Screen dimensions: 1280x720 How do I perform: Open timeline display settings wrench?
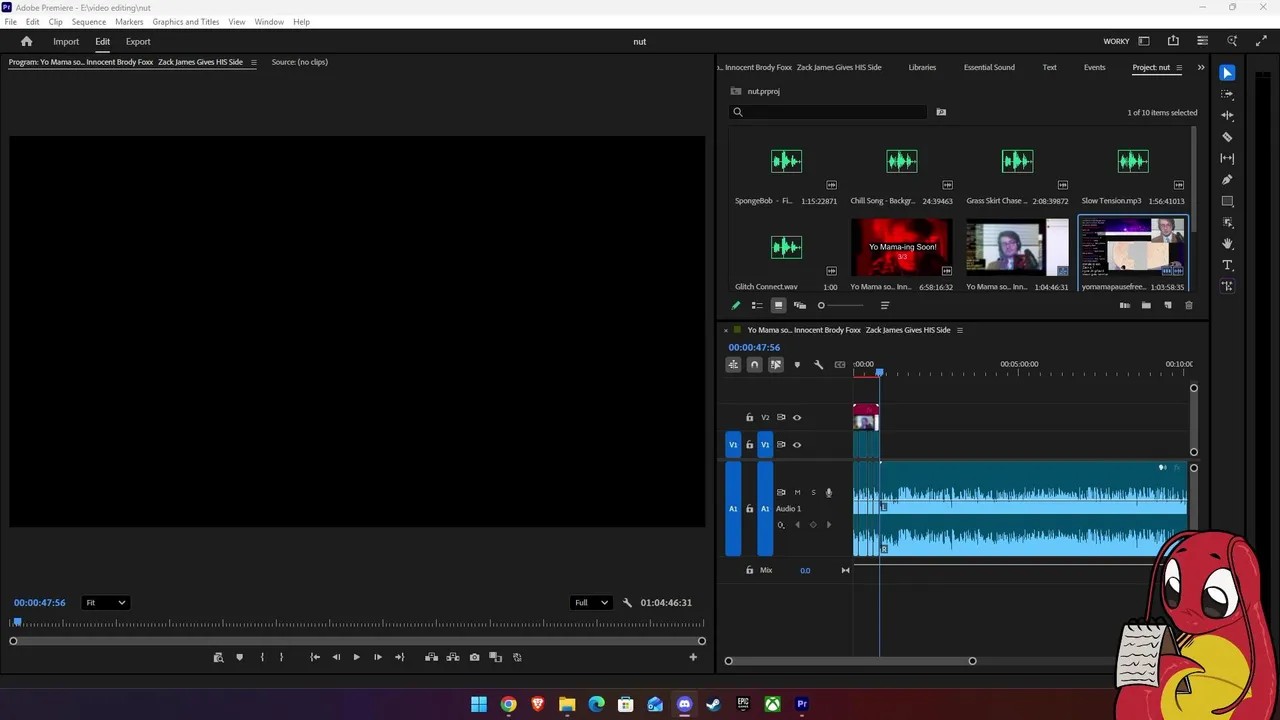(818, 365)
